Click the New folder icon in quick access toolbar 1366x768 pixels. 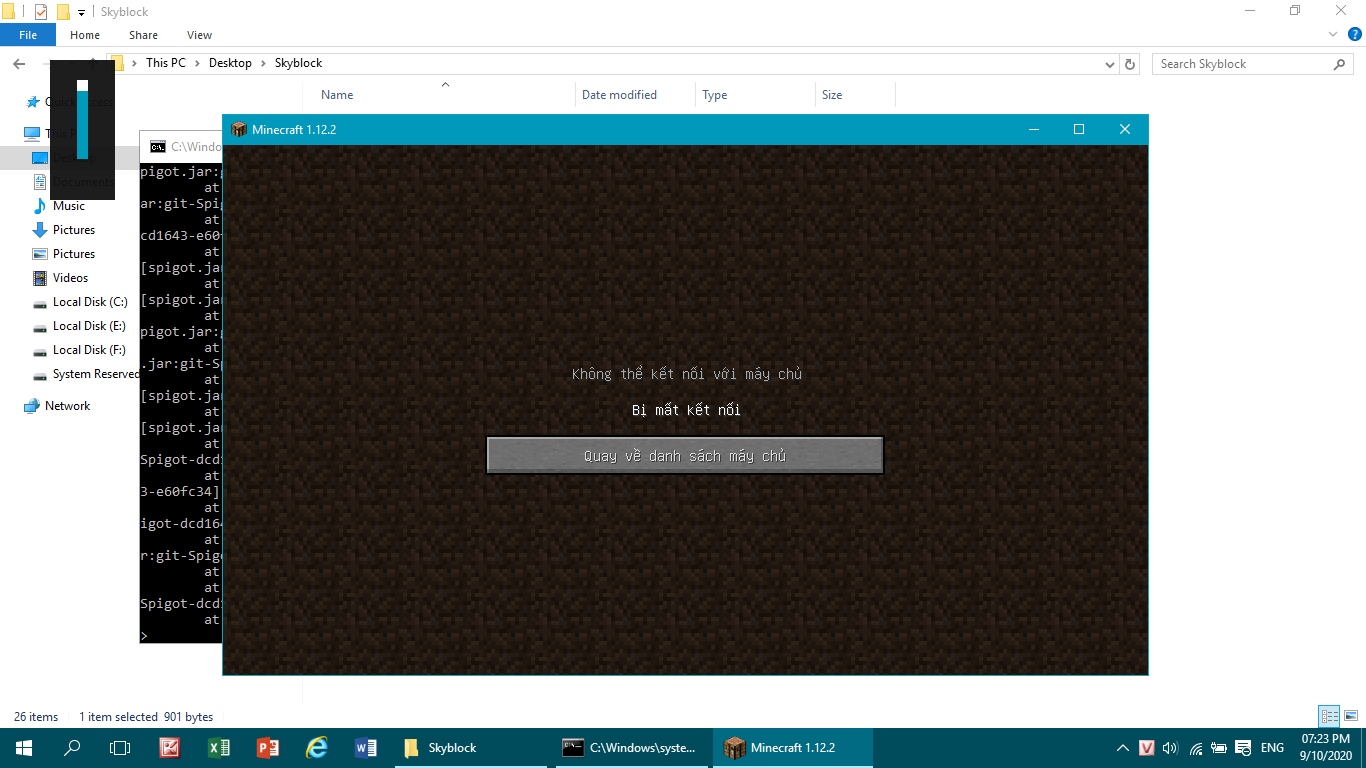(x=63, y=12)
